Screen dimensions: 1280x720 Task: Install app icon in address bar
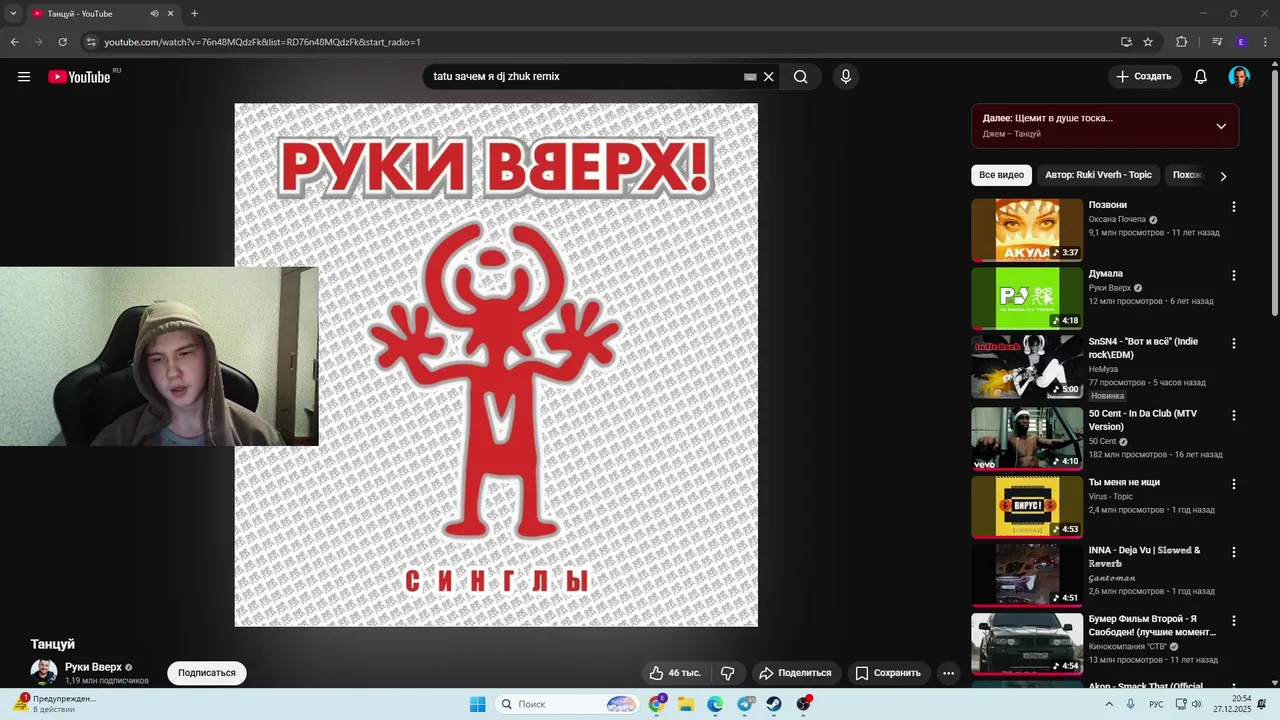point(1126,42)
